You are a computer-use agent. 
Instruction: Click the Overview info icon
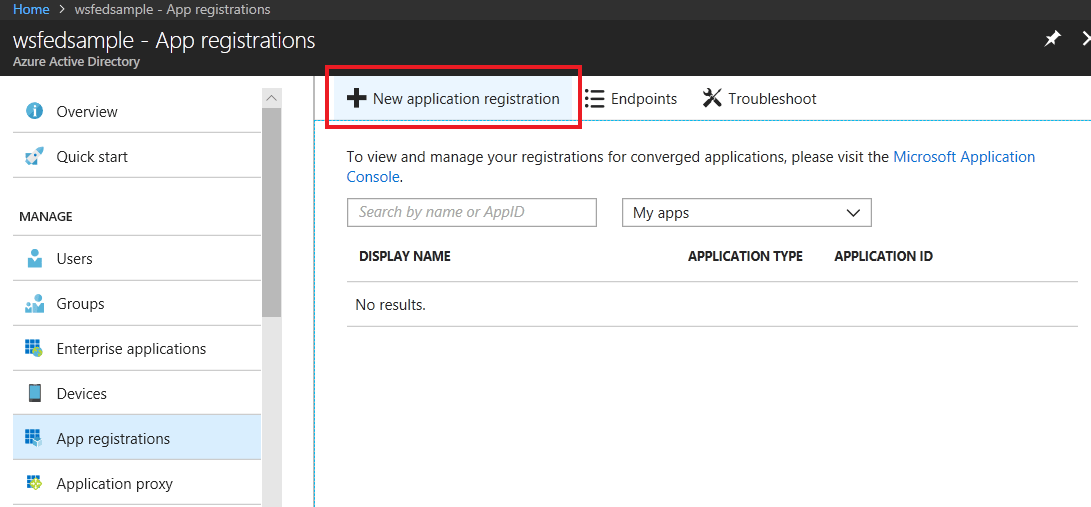[34, 111]
